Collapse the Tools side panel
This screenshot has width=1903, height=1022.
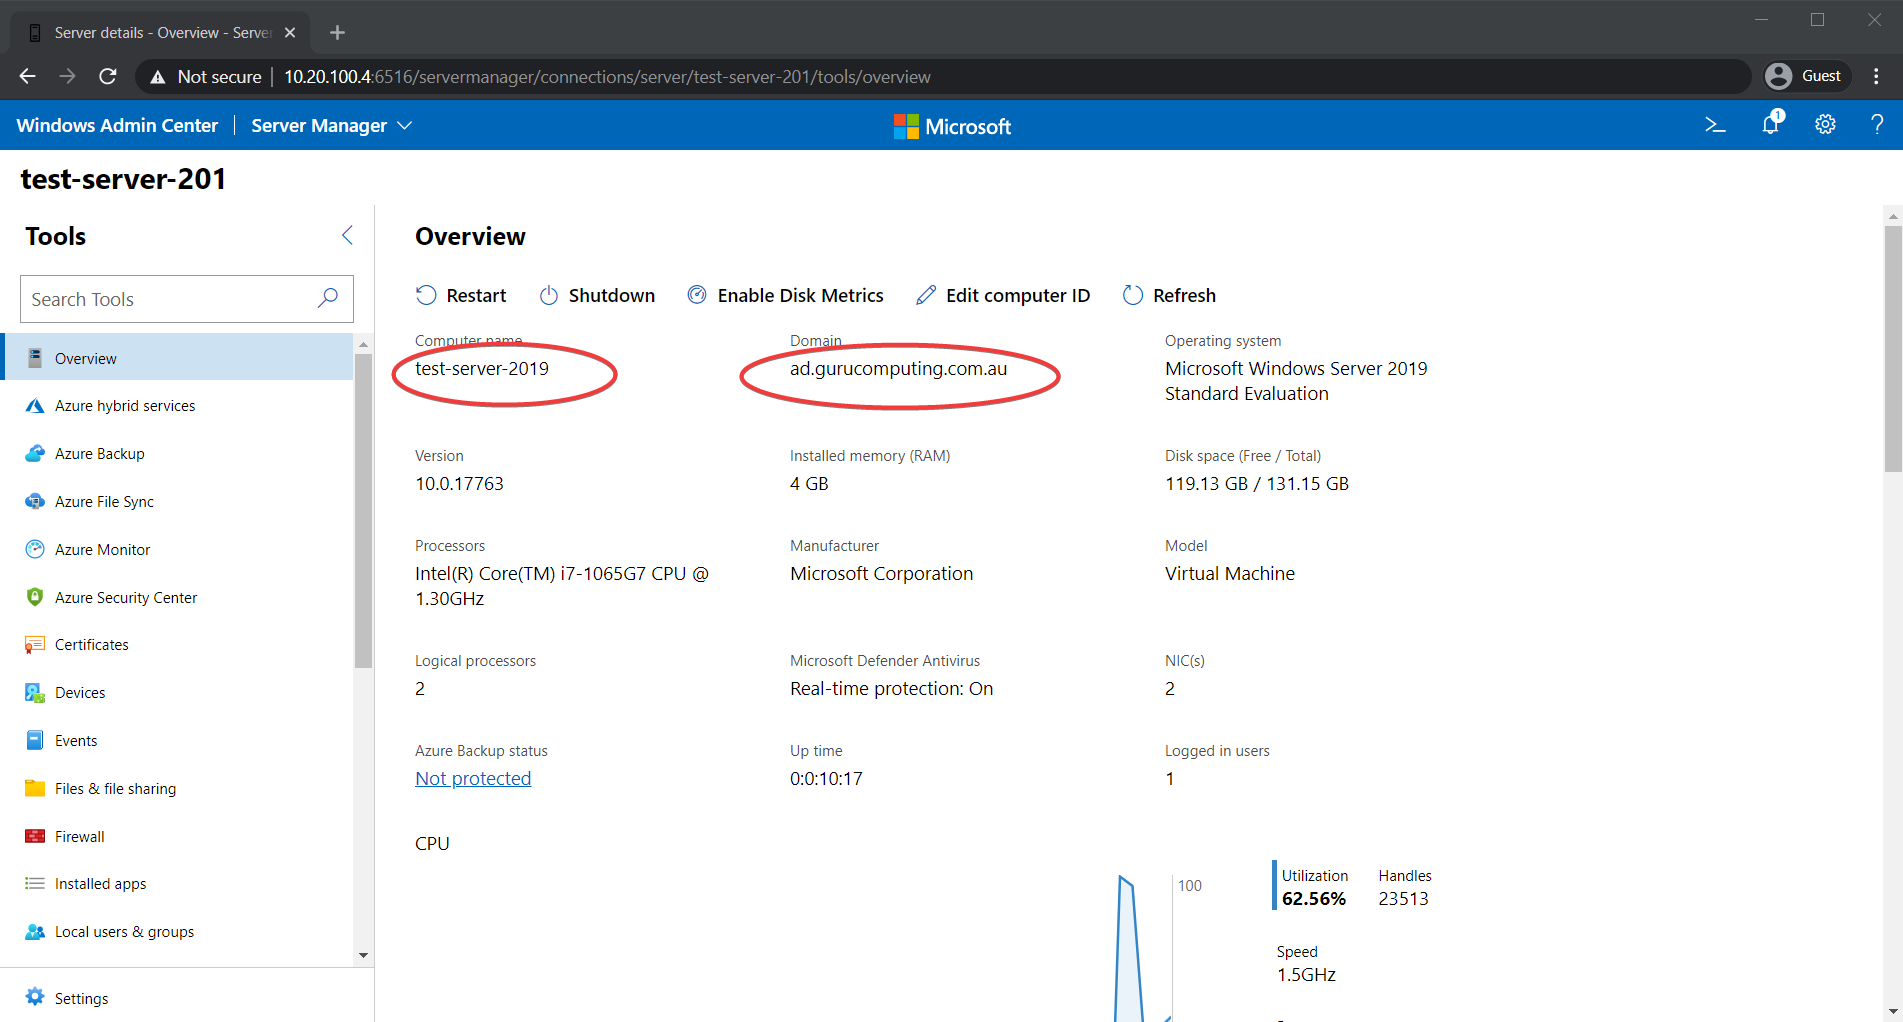coord(347,235)
